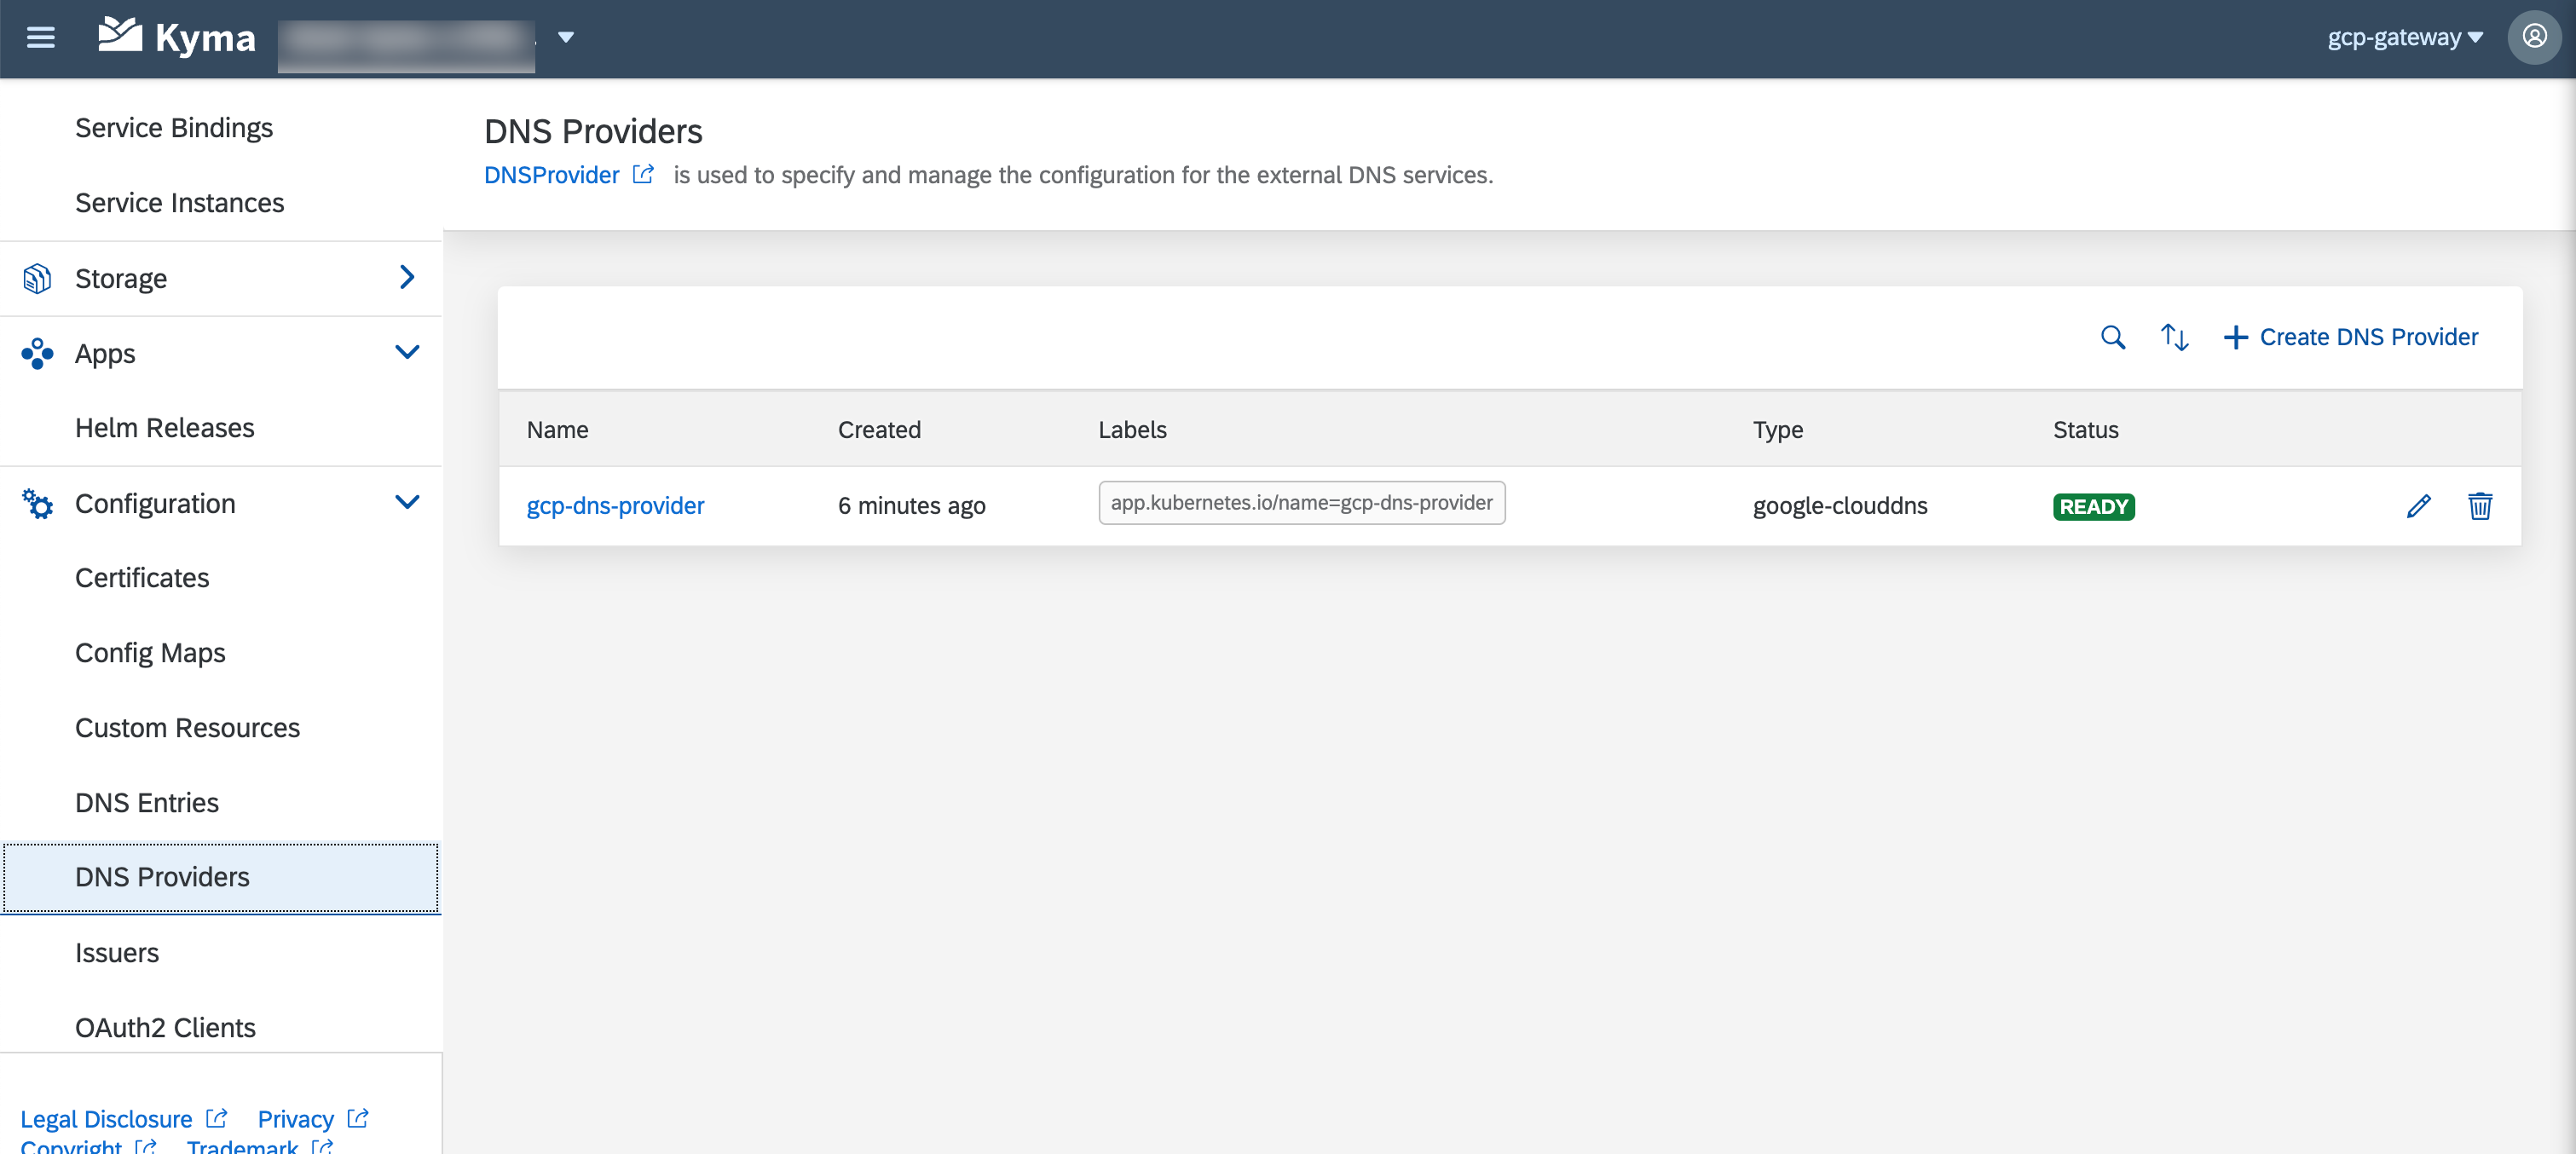Delete gcp-dns-provider with trash icon

2479,506
